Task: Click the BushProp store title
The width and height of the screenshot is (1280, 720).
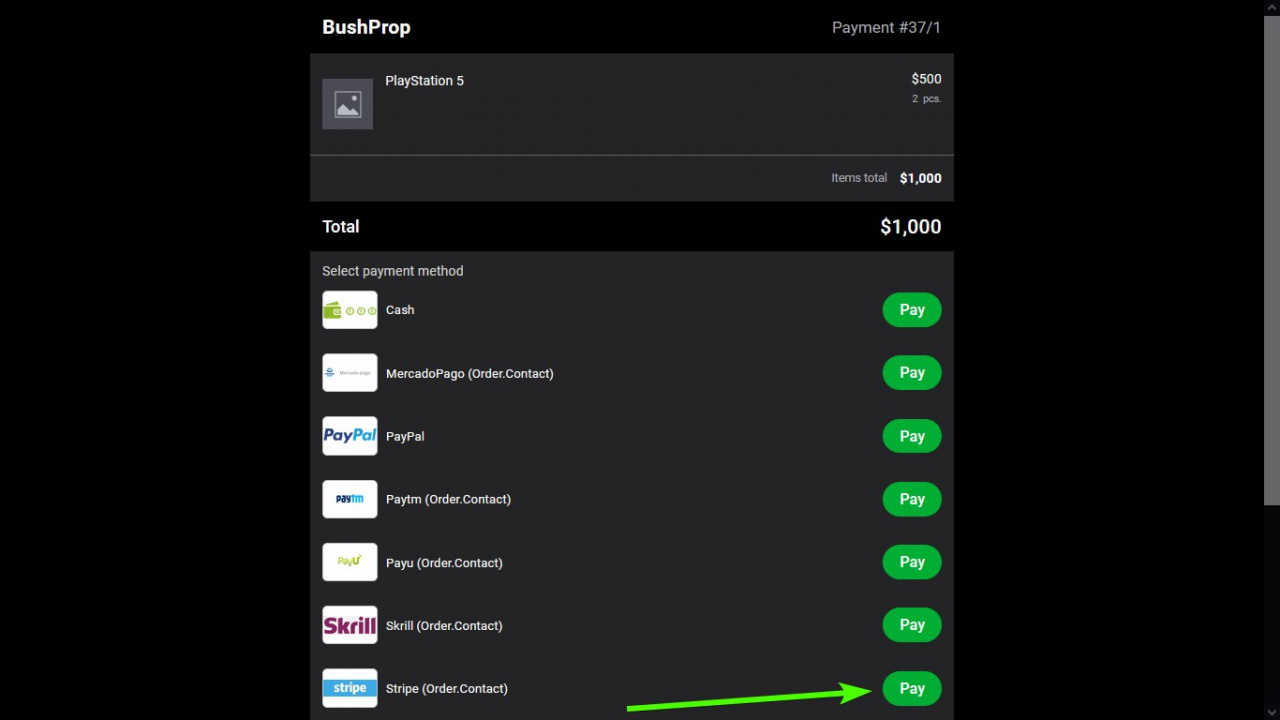Action: (366, 27)
